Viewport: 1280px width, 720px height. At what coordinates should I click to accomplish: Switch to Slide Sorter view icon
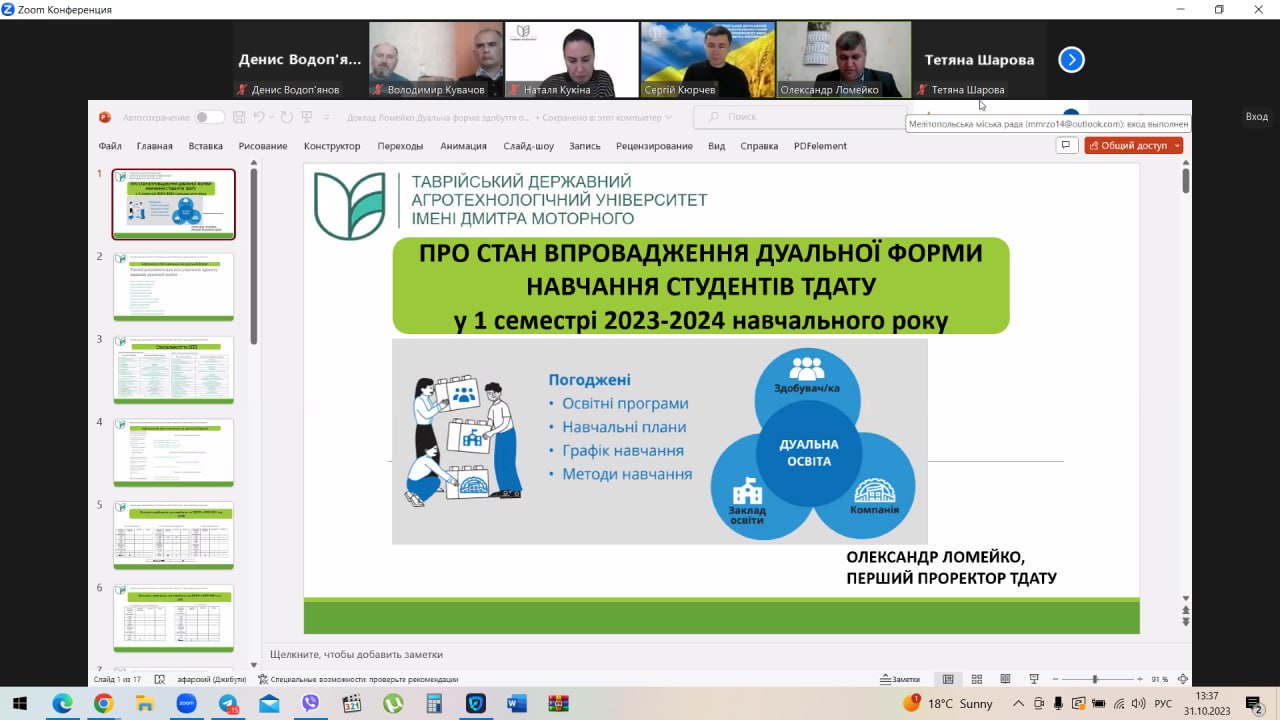[977, 679]
